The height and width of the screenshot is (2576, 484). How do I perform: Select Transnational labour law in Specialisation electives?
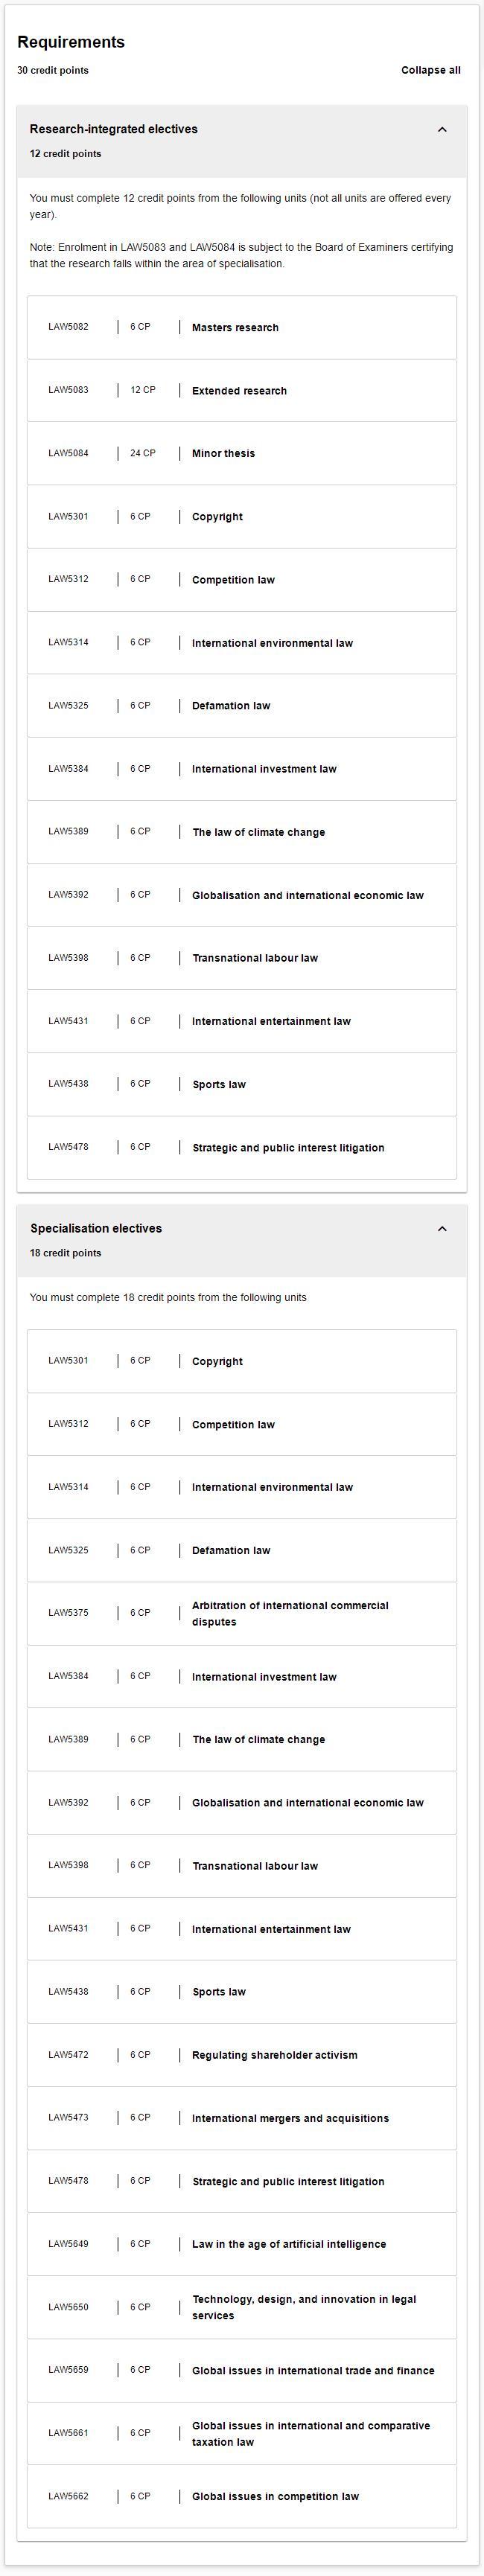pos(242,1865)
